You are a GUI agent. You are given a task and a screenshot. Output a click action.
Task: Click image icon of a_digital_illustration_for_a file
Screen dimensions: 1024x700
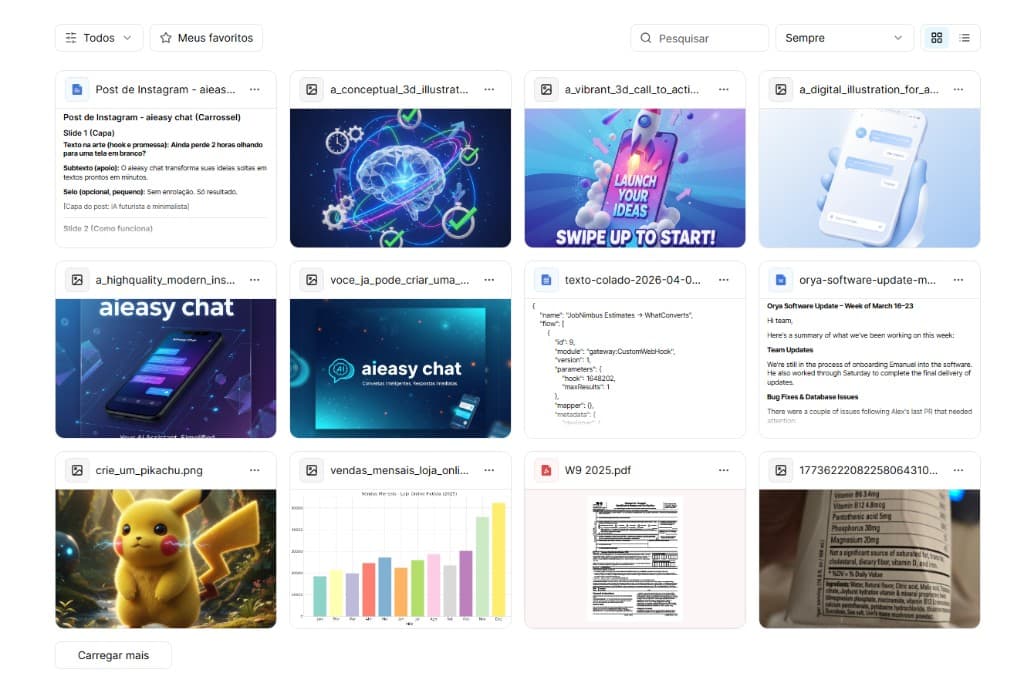click(x=780, y=89)
